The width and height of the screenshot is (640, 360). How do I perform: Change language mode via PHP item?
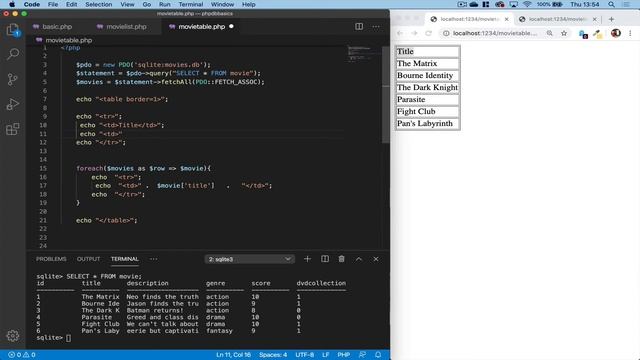[x=344, y=355]
